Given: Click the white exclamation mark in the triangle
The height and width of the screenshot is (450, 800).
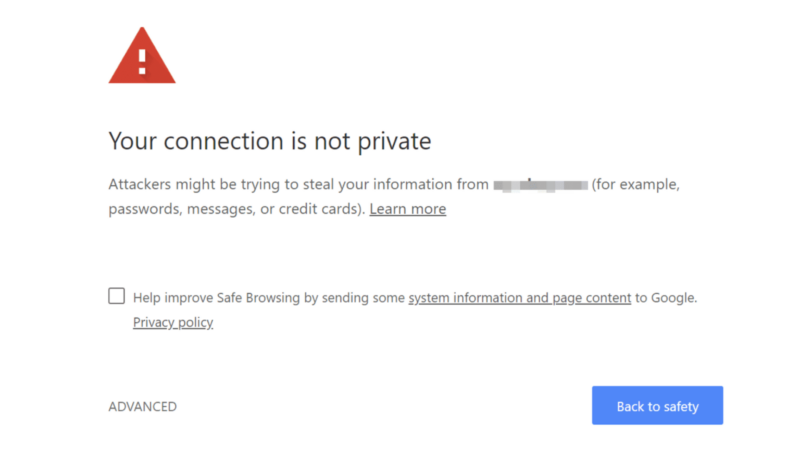Looking at the screenshot, I should click(x=142, y=61).
